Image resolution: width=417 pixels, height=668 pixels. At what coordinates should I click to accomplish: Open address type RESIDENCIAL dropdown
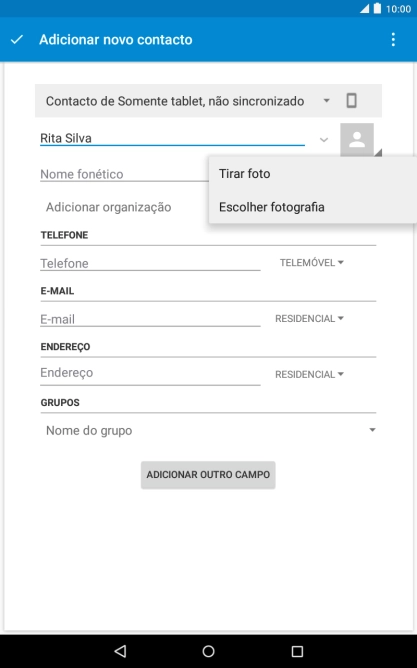tap(309, 374)
